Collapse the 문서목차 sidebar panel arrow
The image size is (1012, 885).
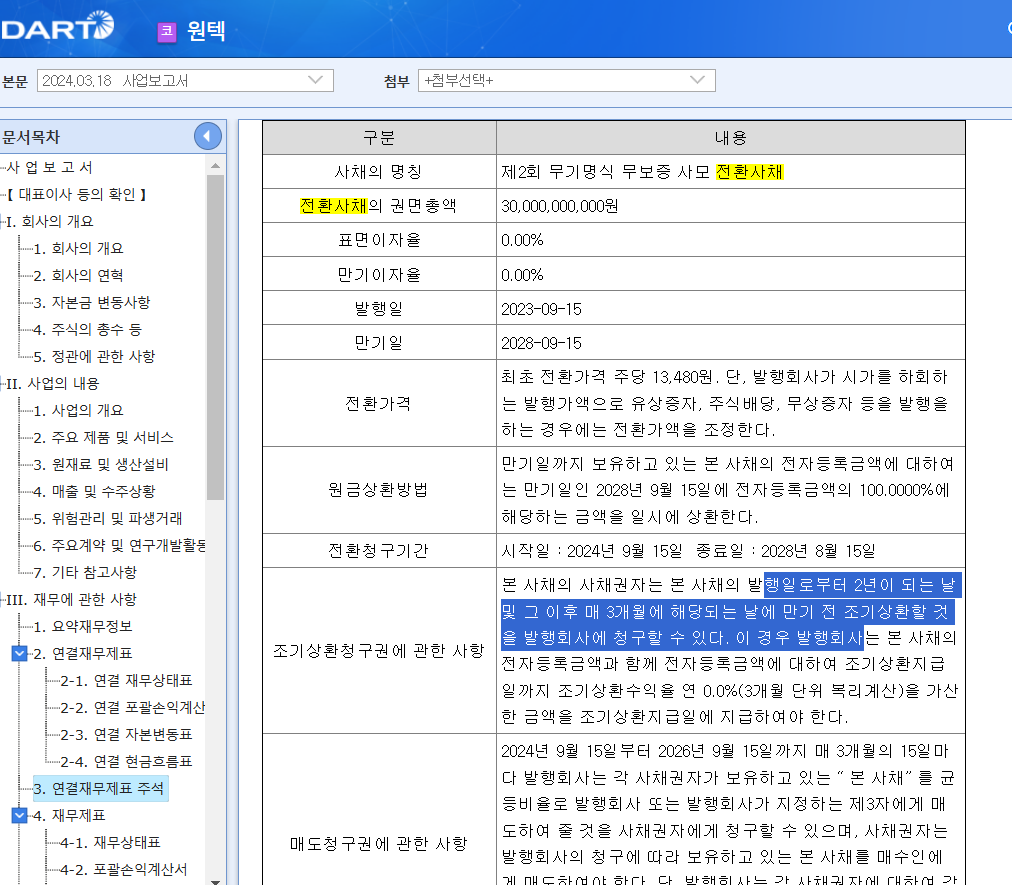coord(208,135)
